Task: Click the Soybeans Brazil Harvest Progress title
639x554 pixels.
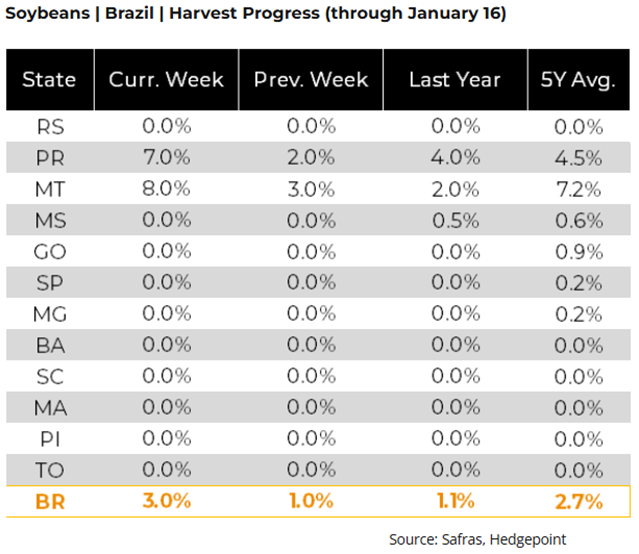Action: [256, 15]
